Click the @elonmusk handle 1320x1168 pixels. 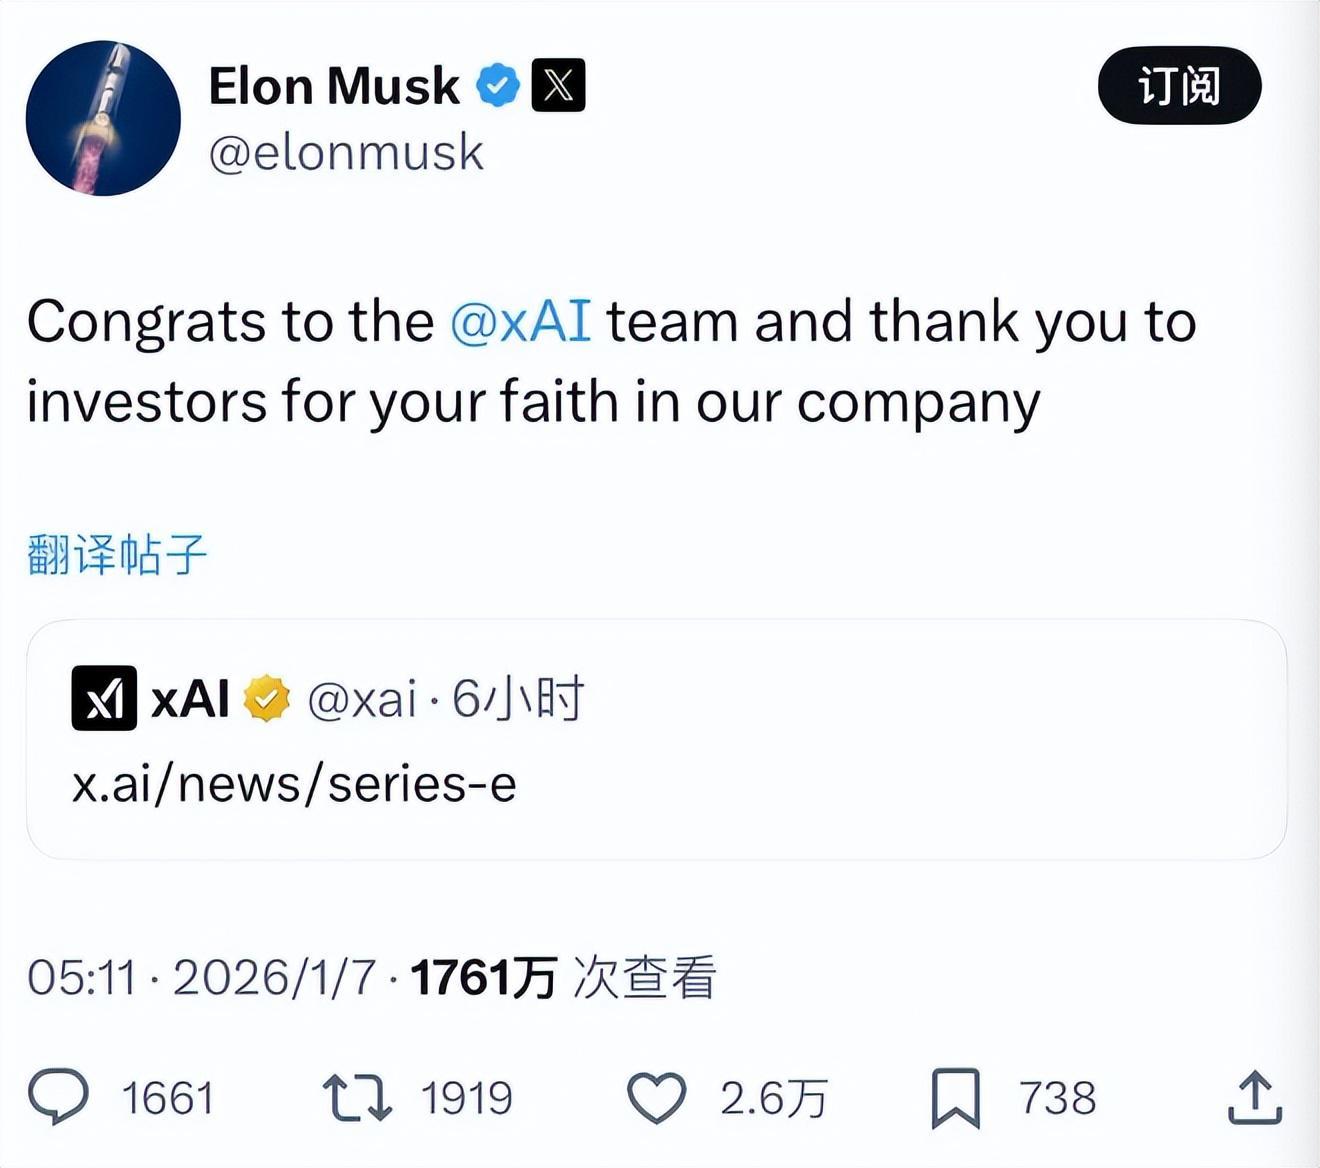coord(346,153)
